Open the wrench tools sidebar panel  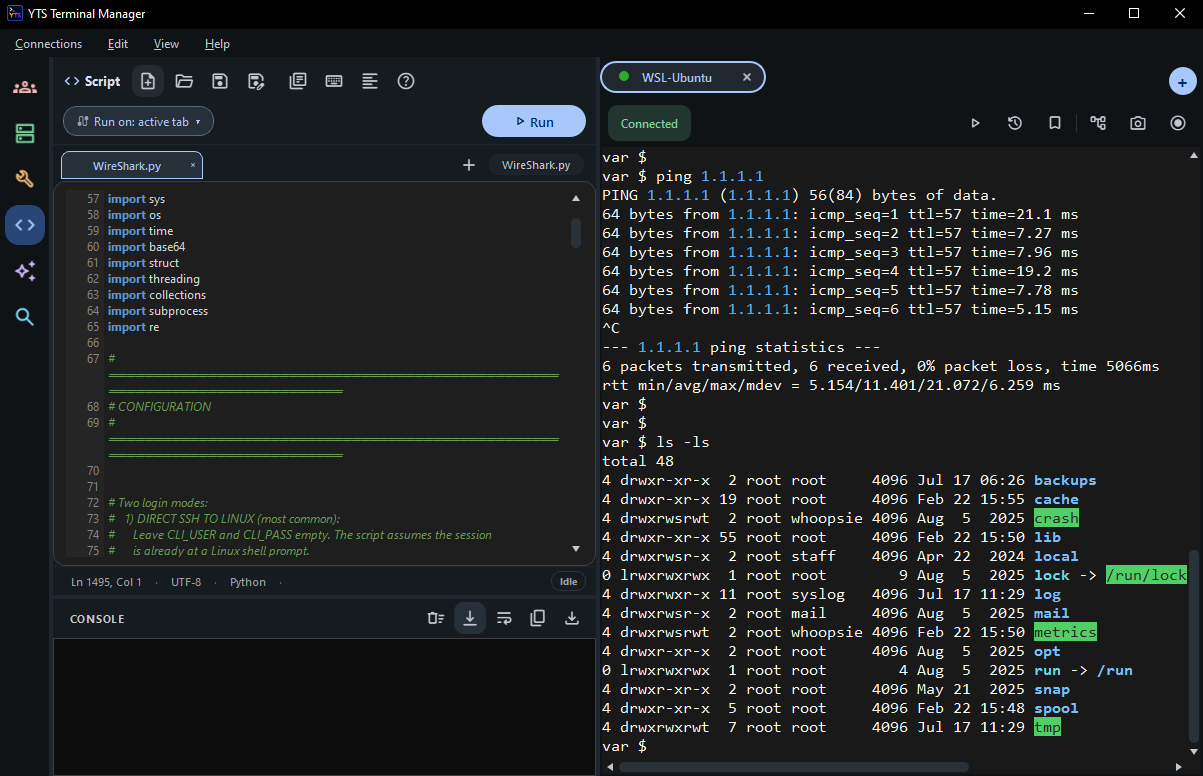click(25, 179)
